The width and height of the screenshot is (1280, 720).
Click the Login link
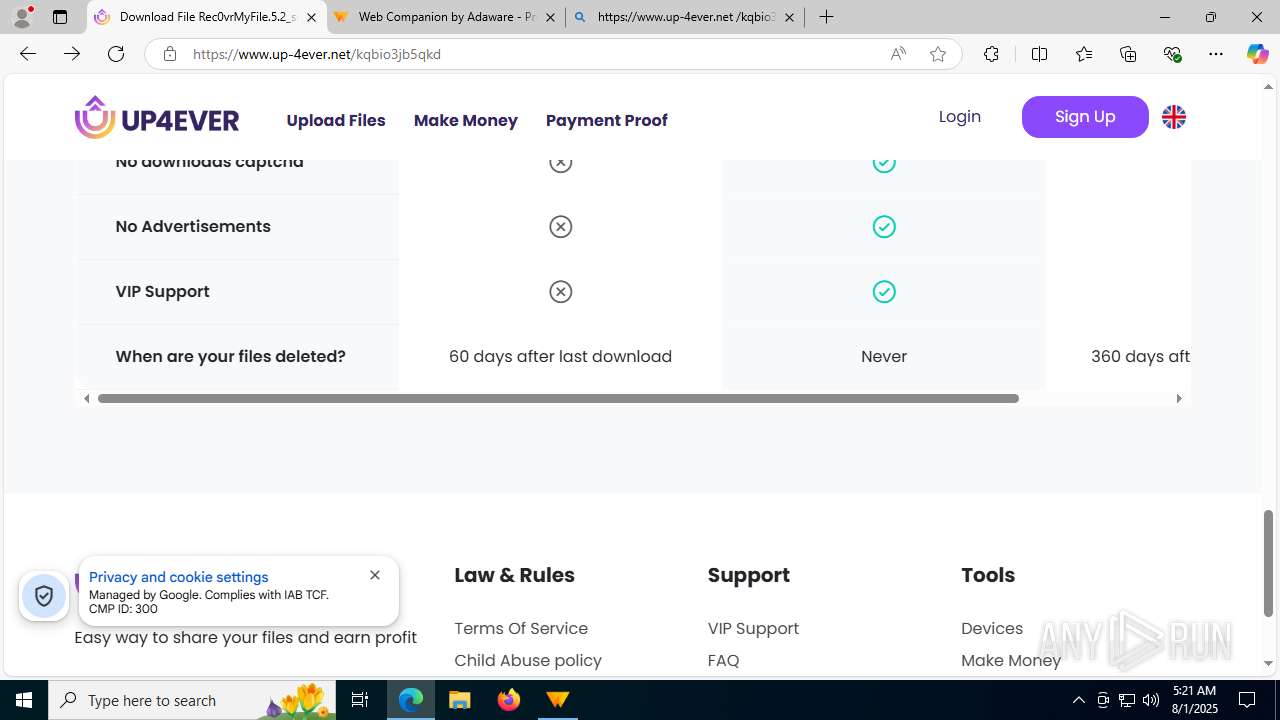tap(960, 117)
